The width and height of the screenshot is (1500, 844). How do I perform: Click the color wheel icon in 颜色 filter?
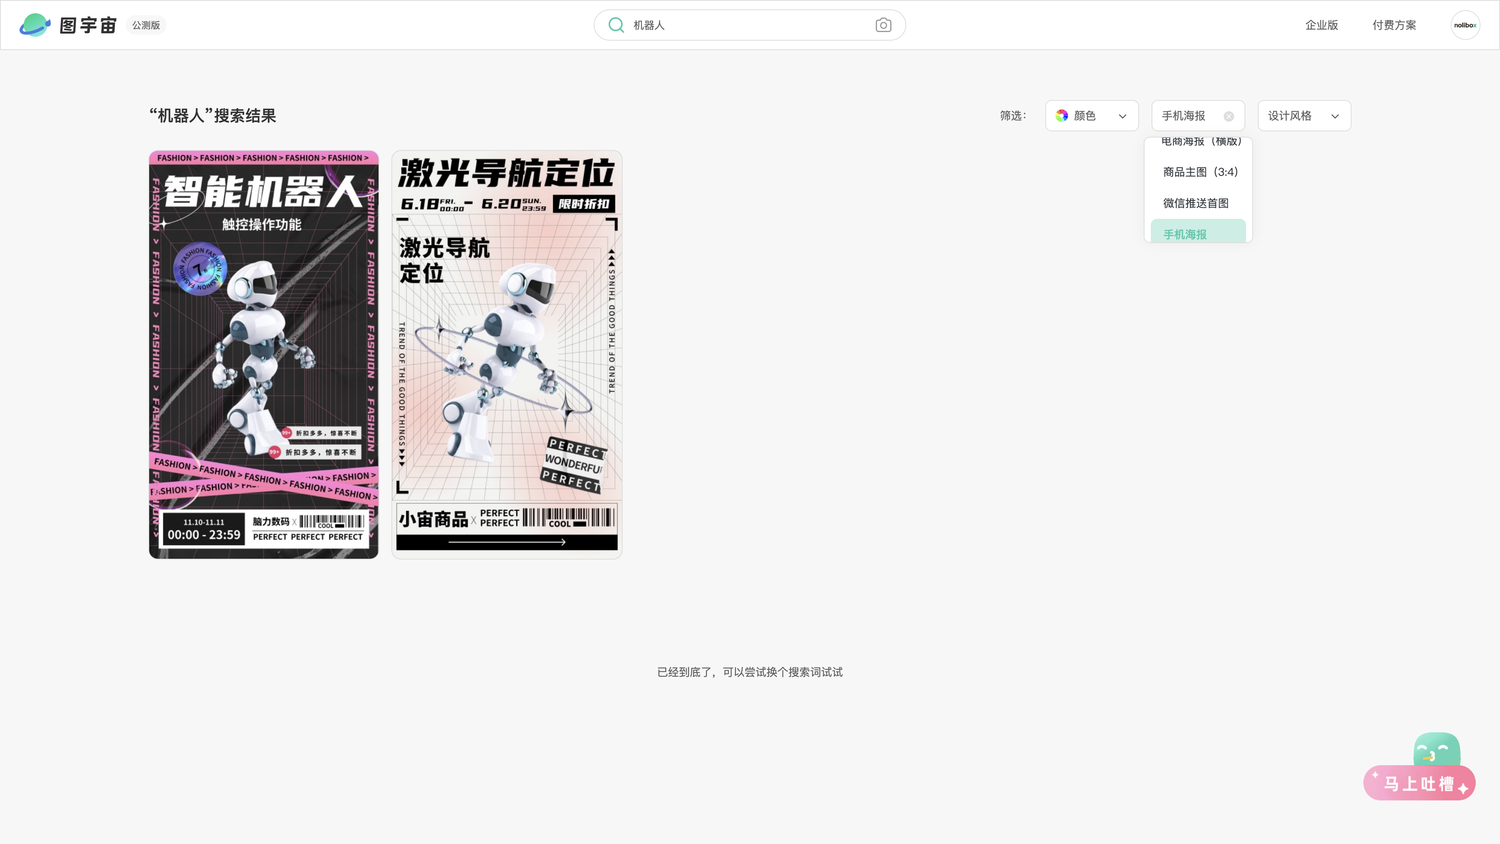(1062, 116)
